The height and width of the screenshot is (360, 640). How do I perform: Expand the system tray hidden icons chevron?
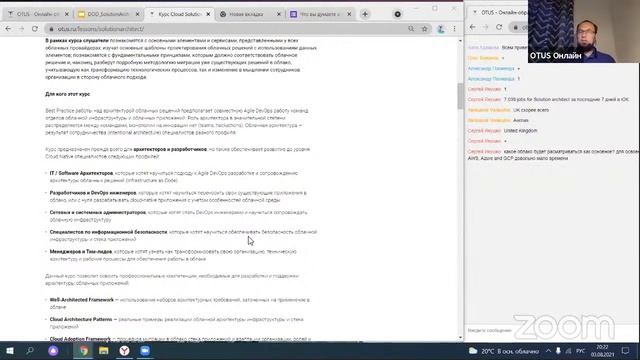click(548, 351)
